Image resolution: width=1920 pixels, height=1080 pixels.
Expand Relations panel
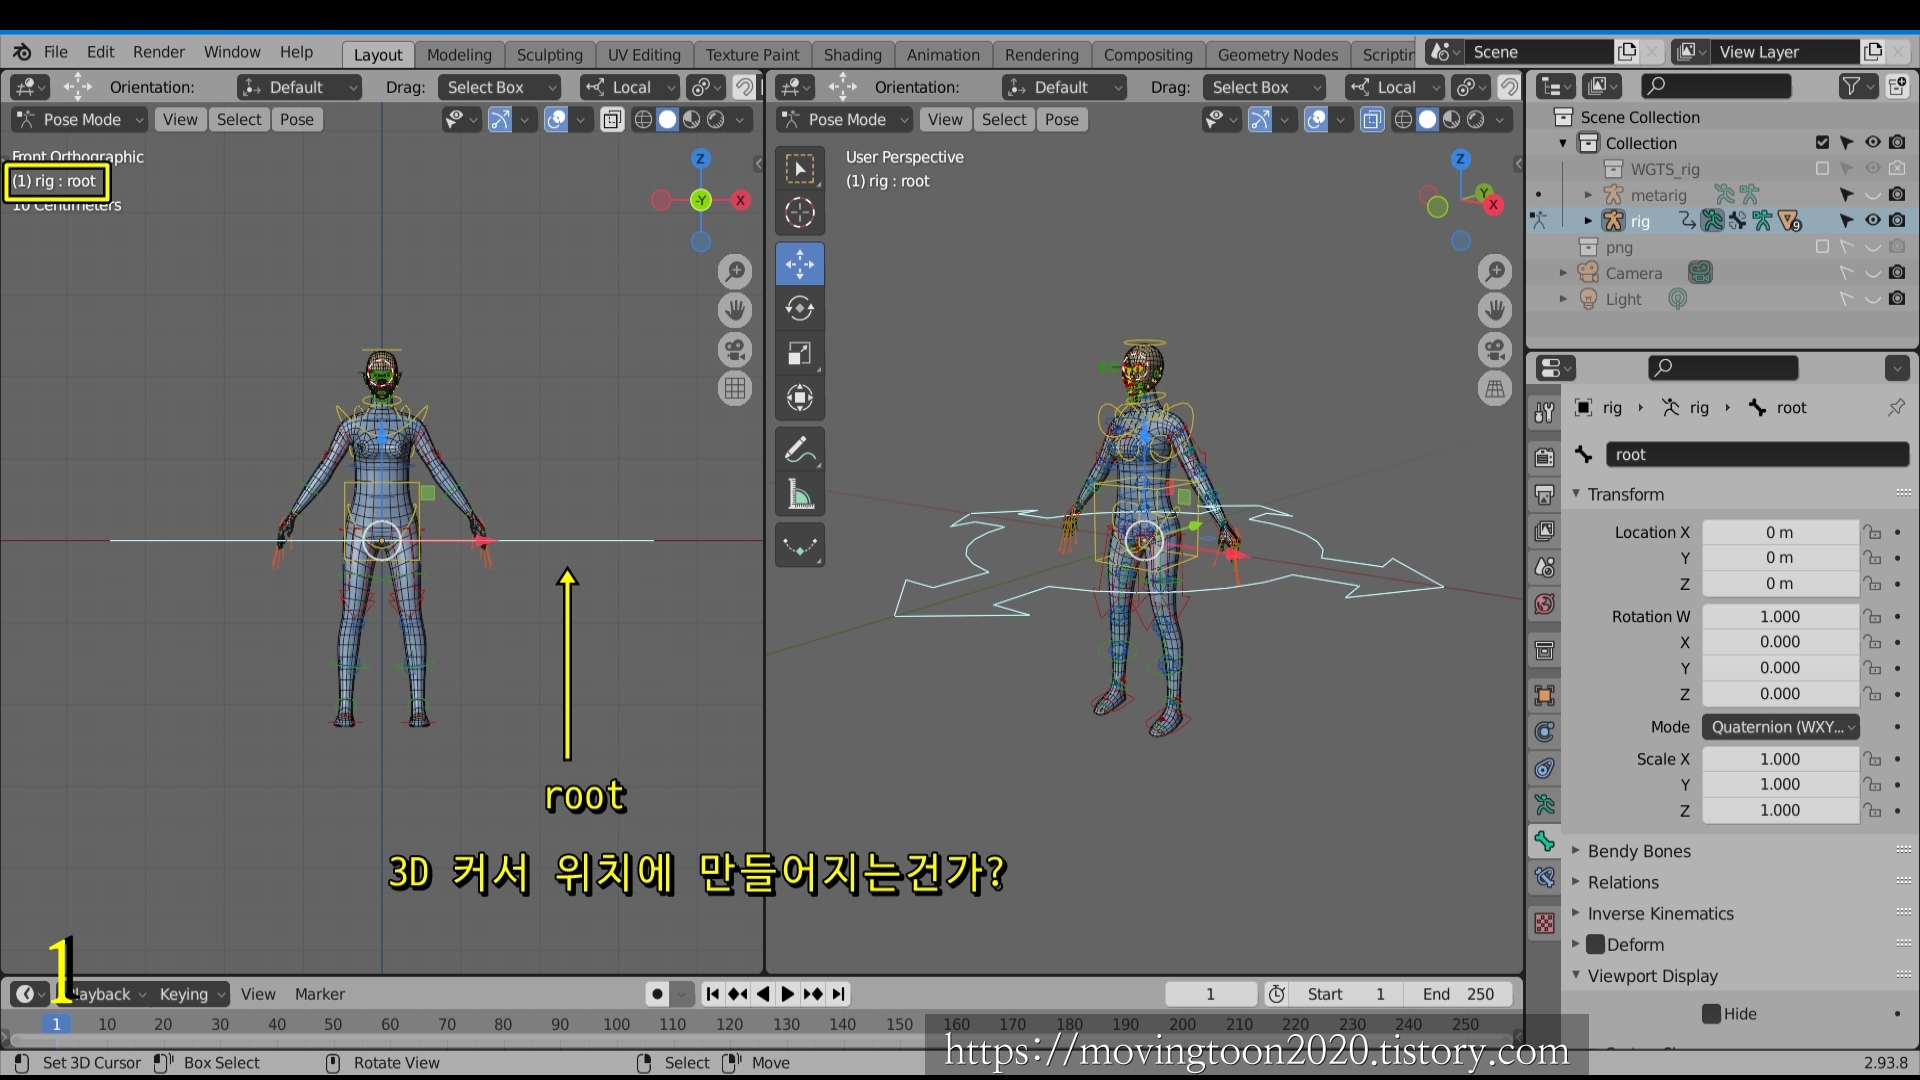point(1623,882)
